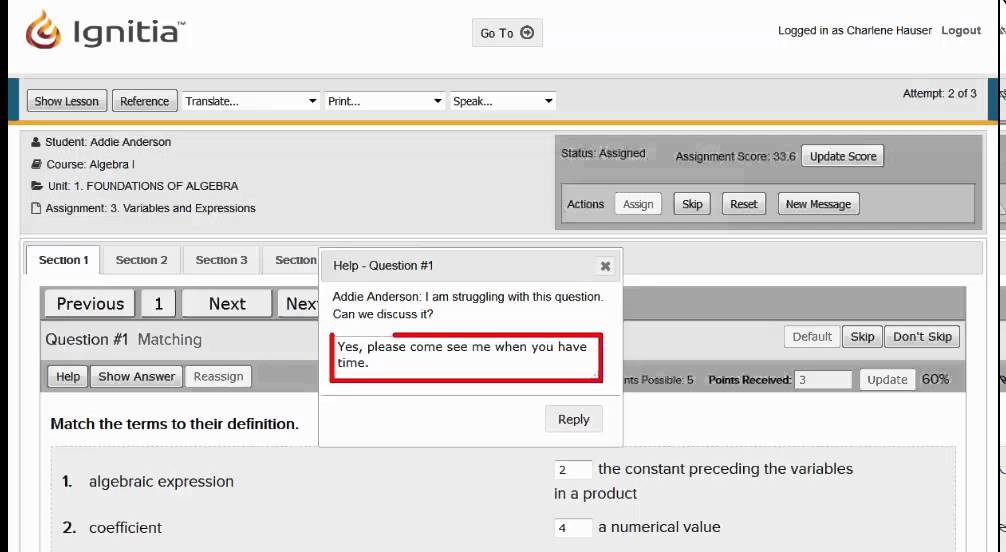
Task: Go to the Next question
Action: [227, 304]
